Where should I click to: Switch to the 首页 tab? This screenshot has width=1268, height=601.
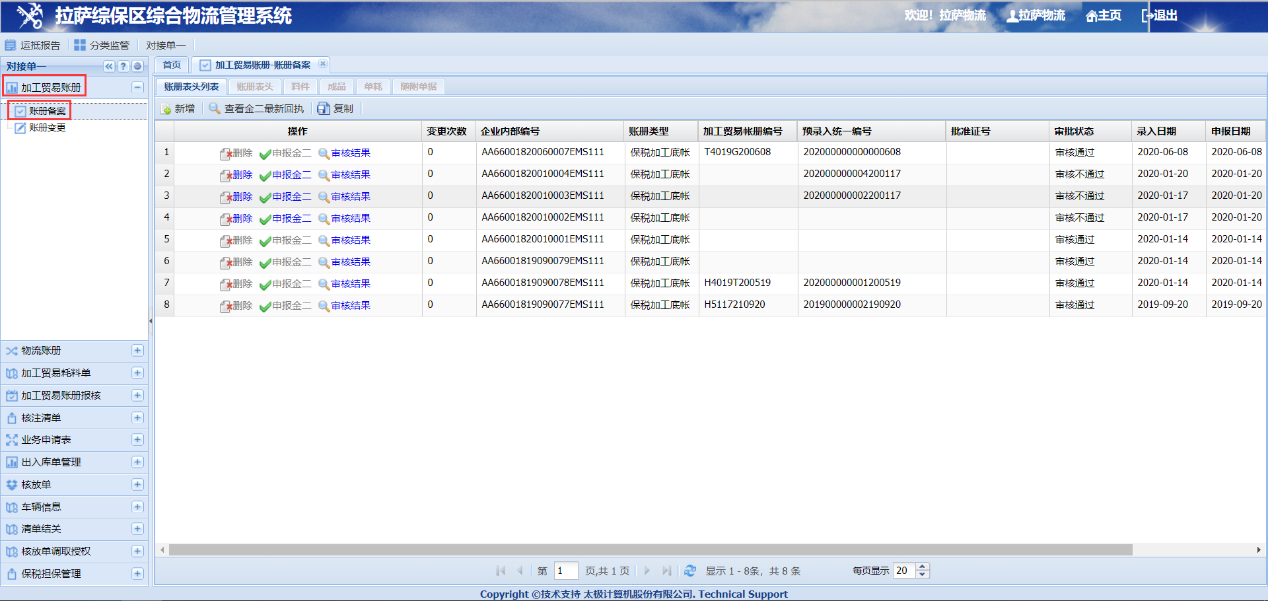click(172, 65)
